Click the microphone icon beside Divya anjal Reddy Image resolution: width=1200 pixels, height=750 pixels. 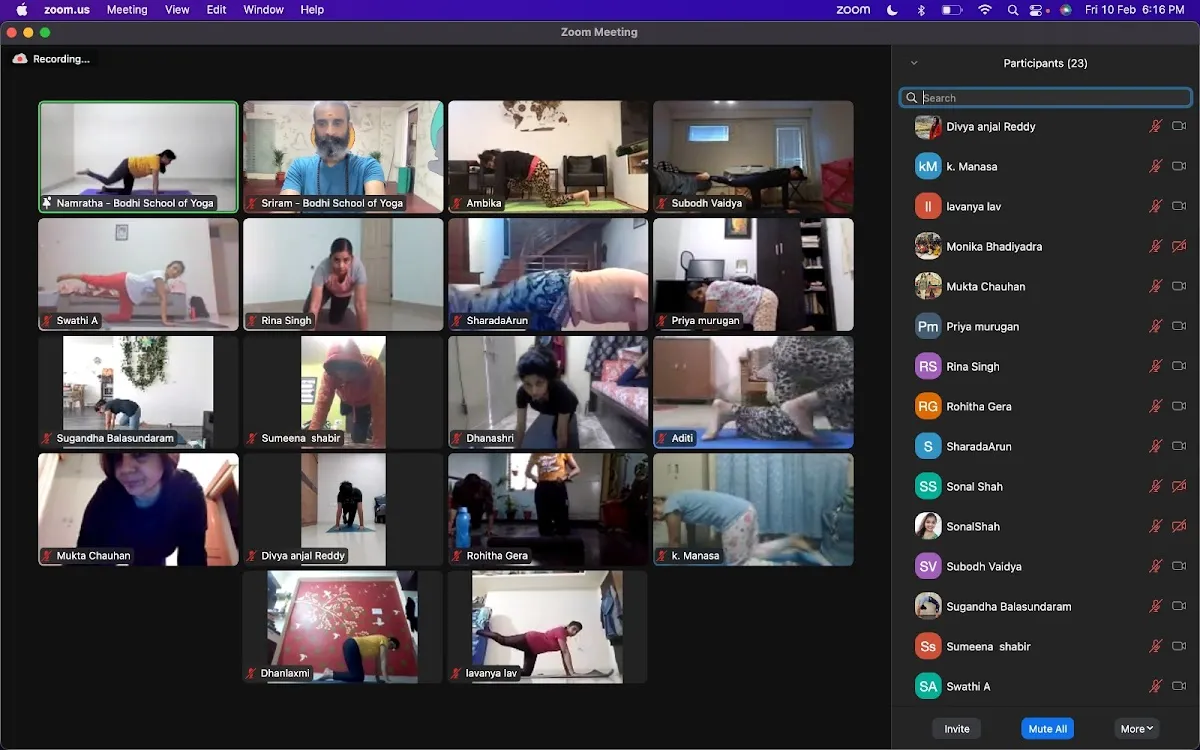click(x=1155, y=127)
